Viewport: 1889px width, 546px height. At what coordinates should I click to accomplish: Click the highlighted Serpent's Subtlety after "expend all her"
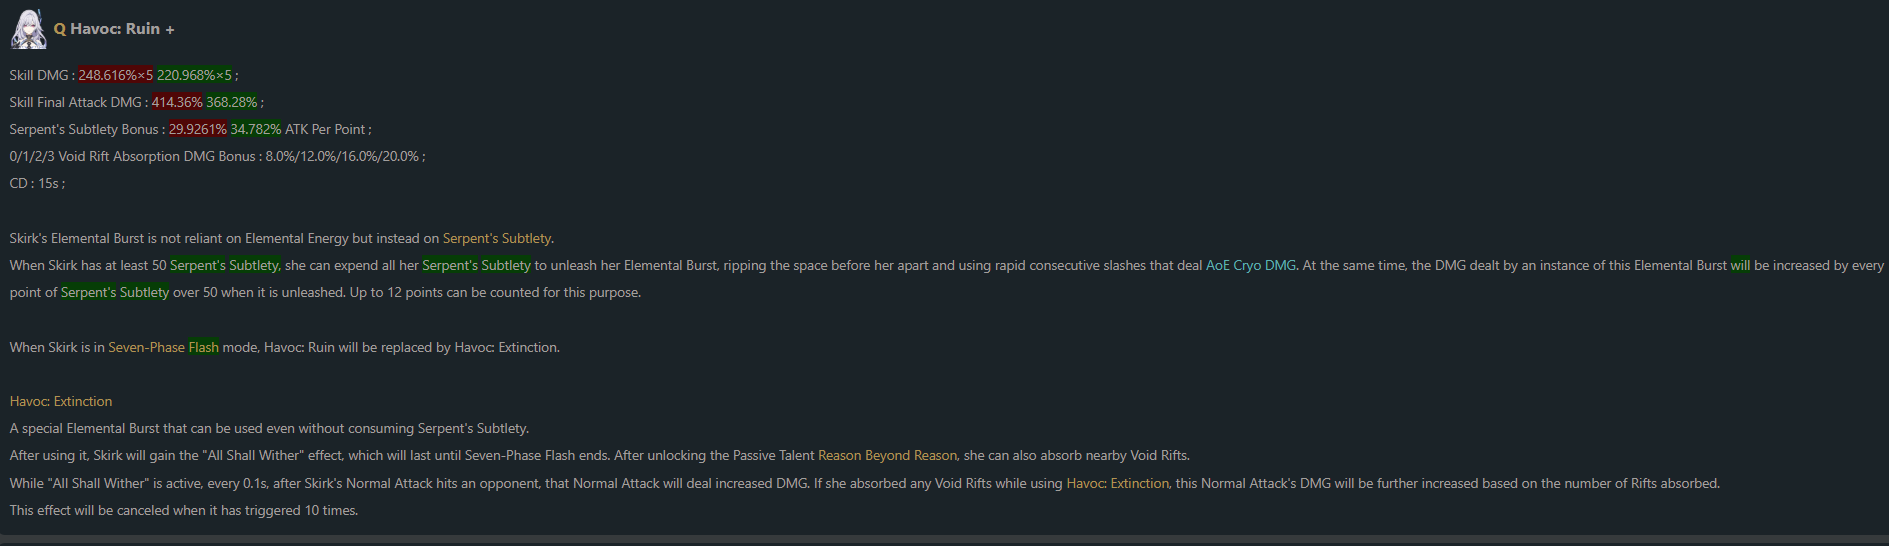point(476,265)
